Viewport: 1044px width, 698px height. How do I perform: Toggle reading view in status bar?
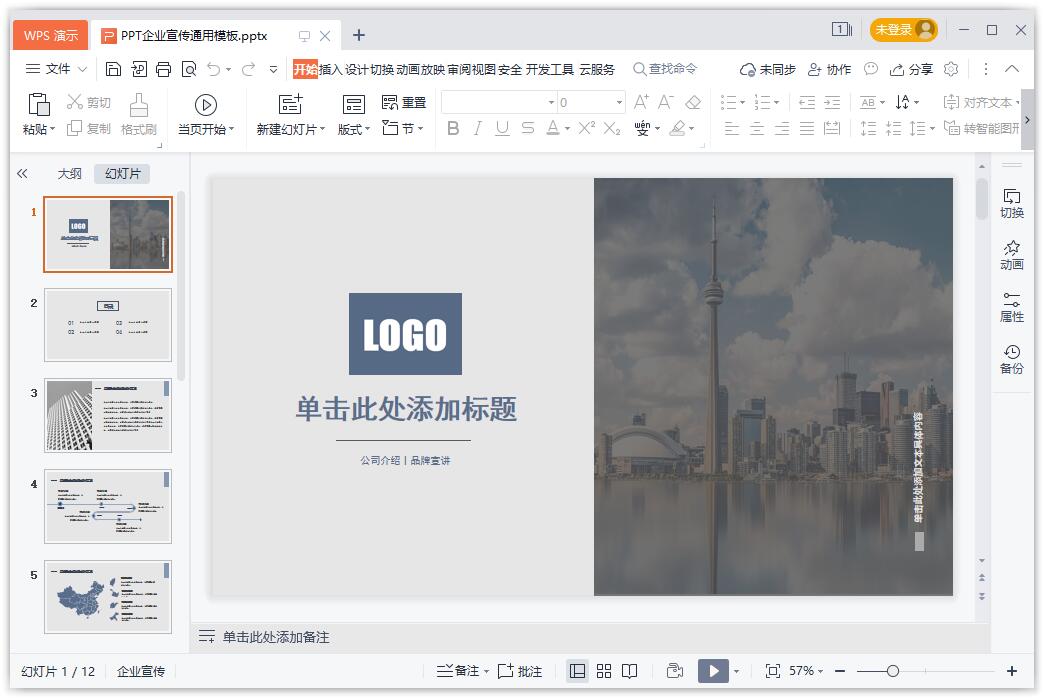click(x=630, y=671)
